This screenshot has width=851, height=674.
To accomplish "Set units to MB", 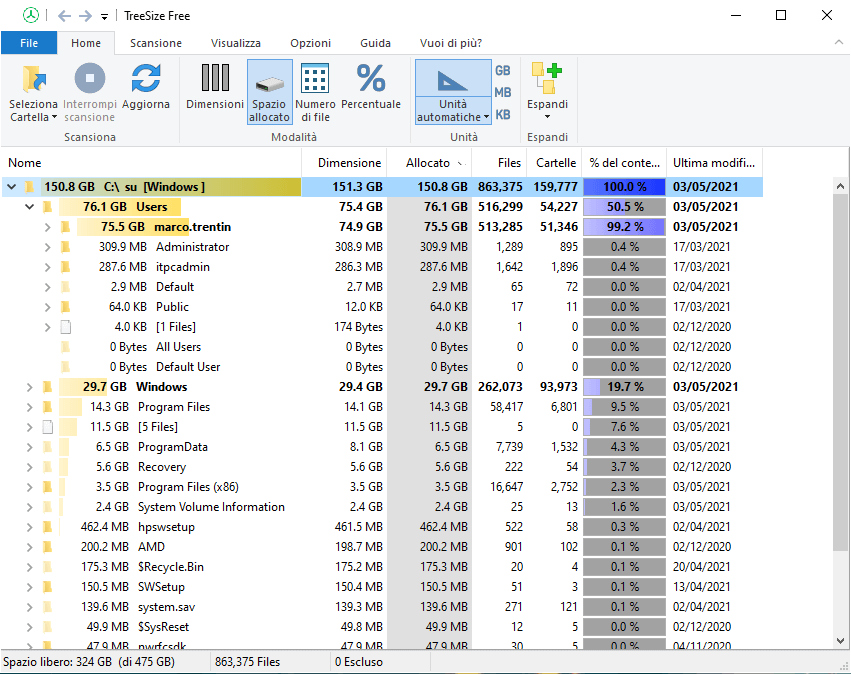I will 503,92.
